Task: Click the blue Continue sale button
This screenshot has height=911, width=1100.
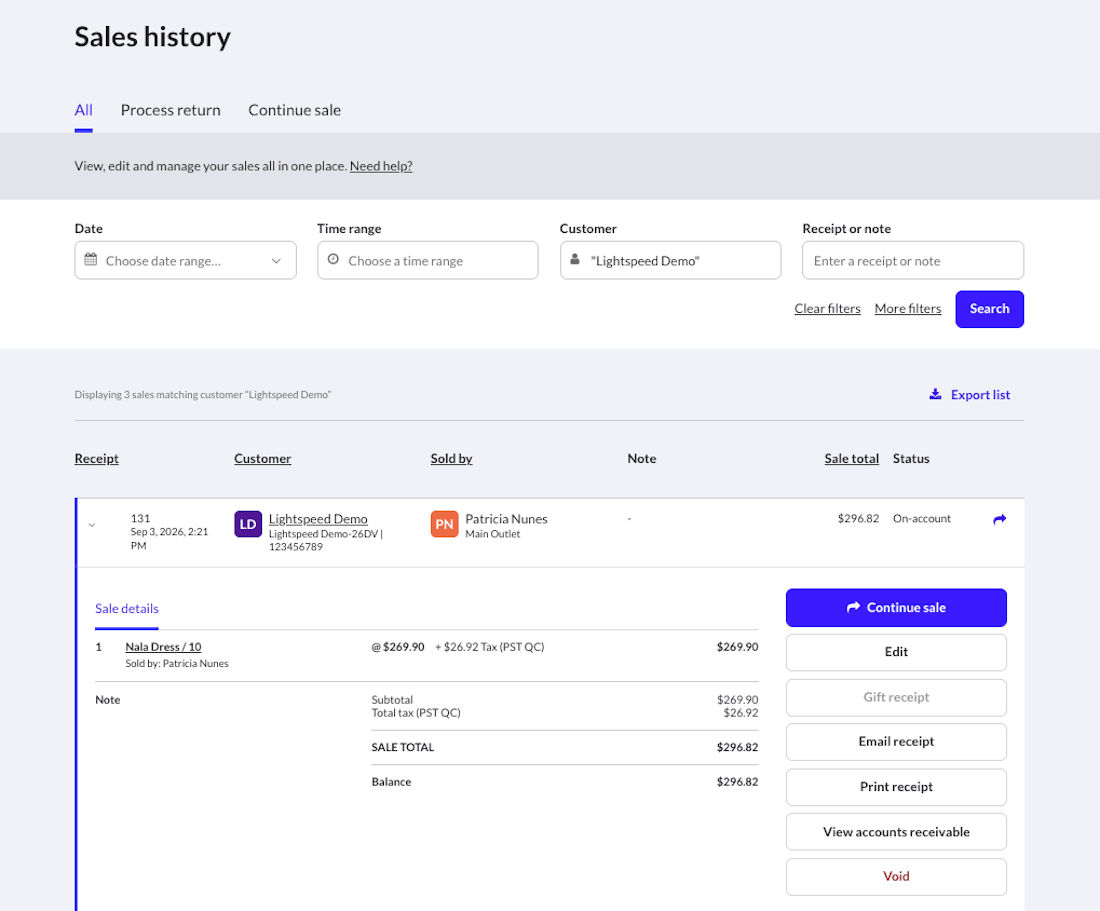Action: [896, 607]
